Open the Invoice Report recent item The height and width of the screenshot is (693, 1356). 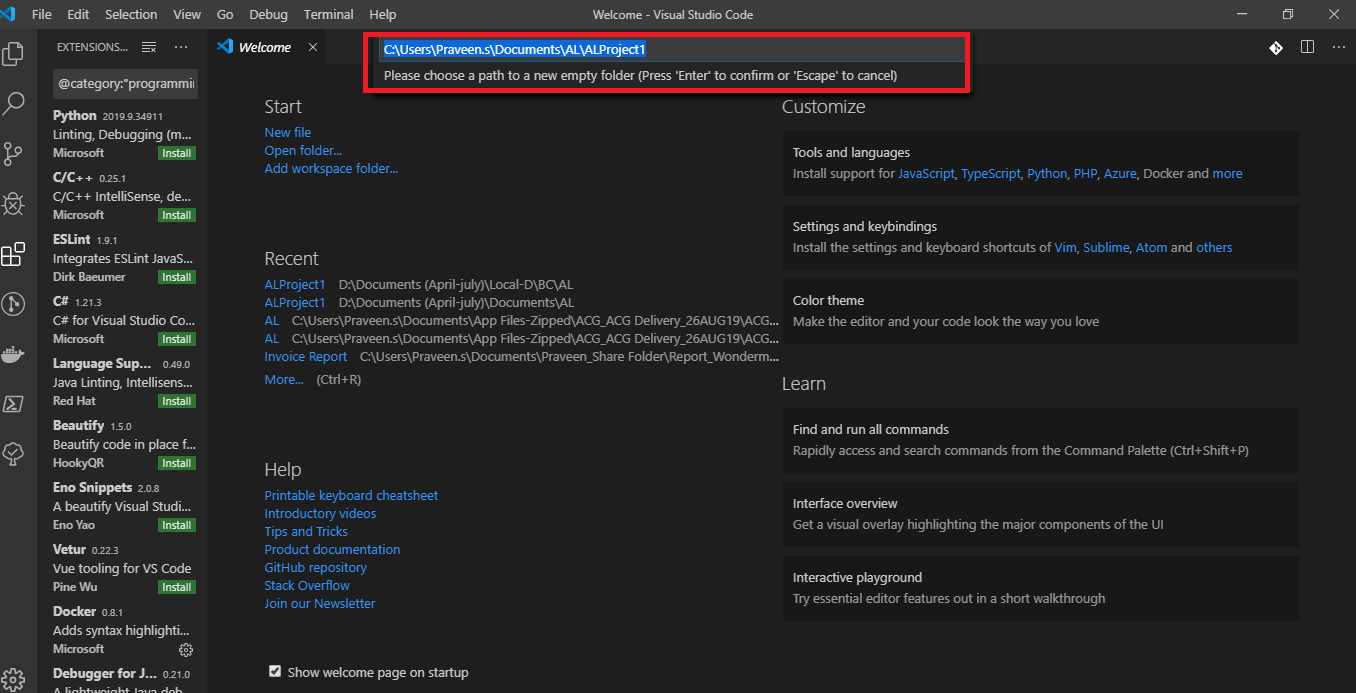coord(306,356)
